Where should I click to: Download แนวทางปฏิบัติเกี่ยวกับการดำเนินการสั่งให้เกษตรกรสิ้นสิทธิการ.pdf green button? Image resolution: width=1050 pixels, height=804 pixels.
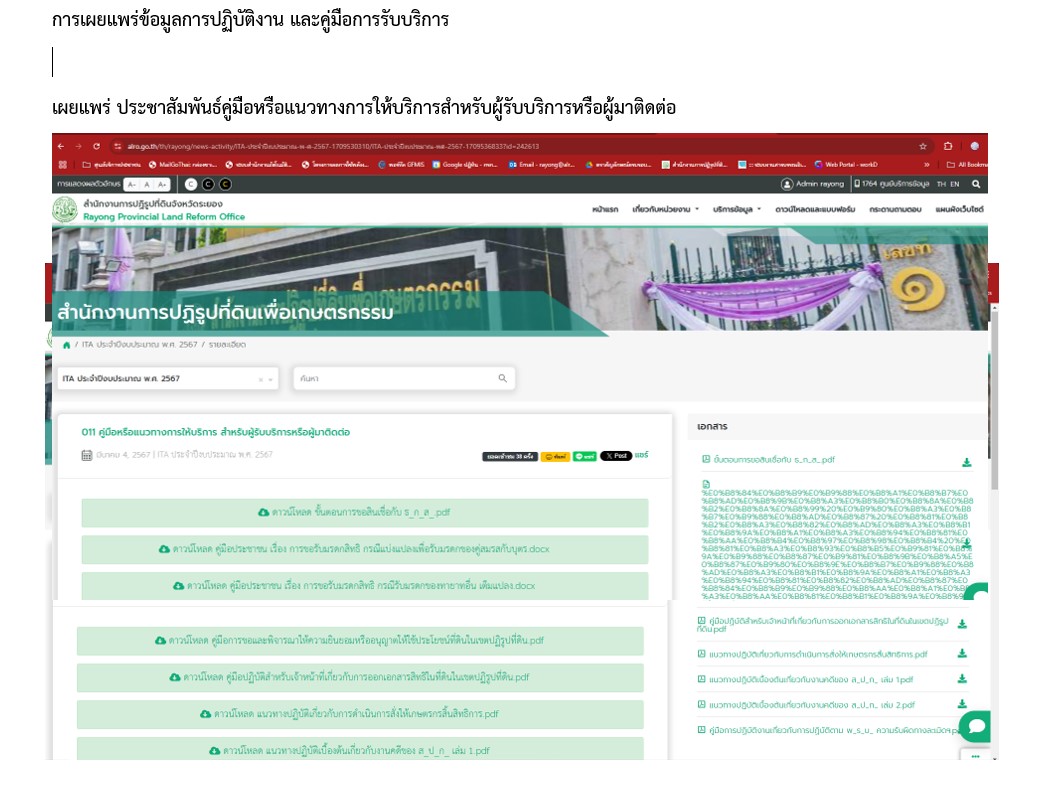click(360, 714)
